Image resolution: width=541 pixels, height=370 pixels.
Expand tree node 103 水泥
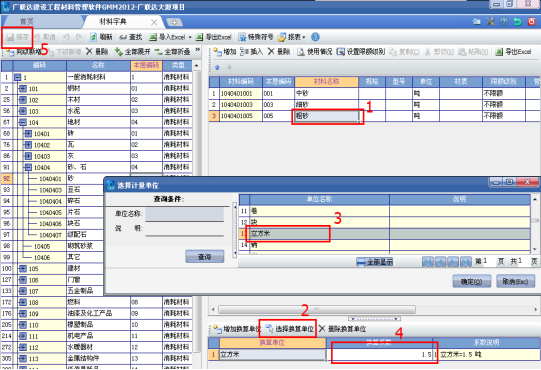[x=22, y=111]
